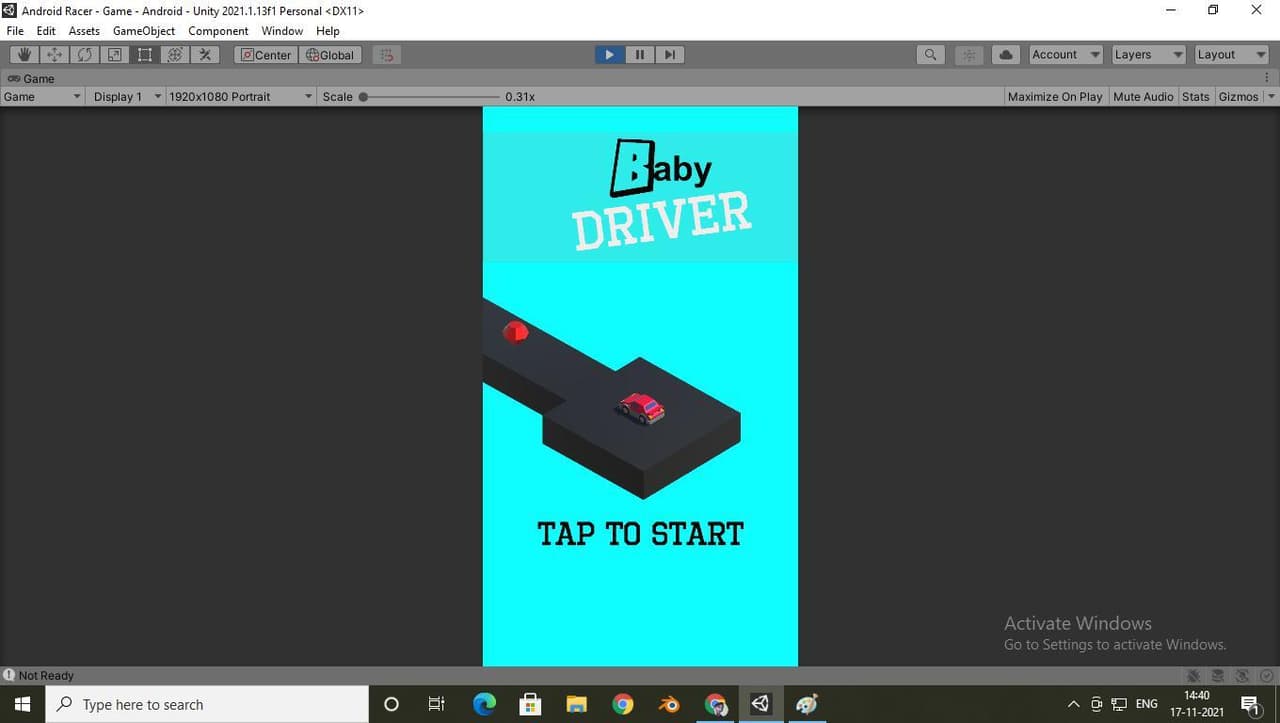Screen dimensions: 1280x723
Task: Select the Rect tool
Action: (144, 55)
